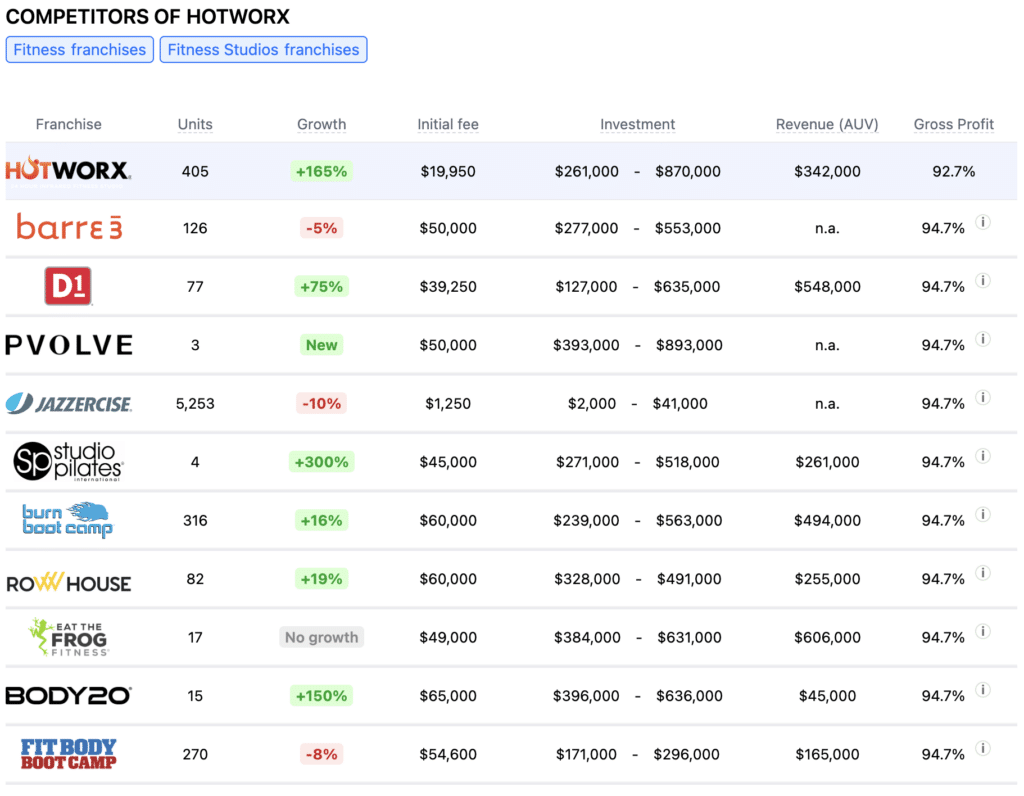Viewport: 1024px width, 796px height.
Task: Click the Growth column header
Action: (321, 124)
